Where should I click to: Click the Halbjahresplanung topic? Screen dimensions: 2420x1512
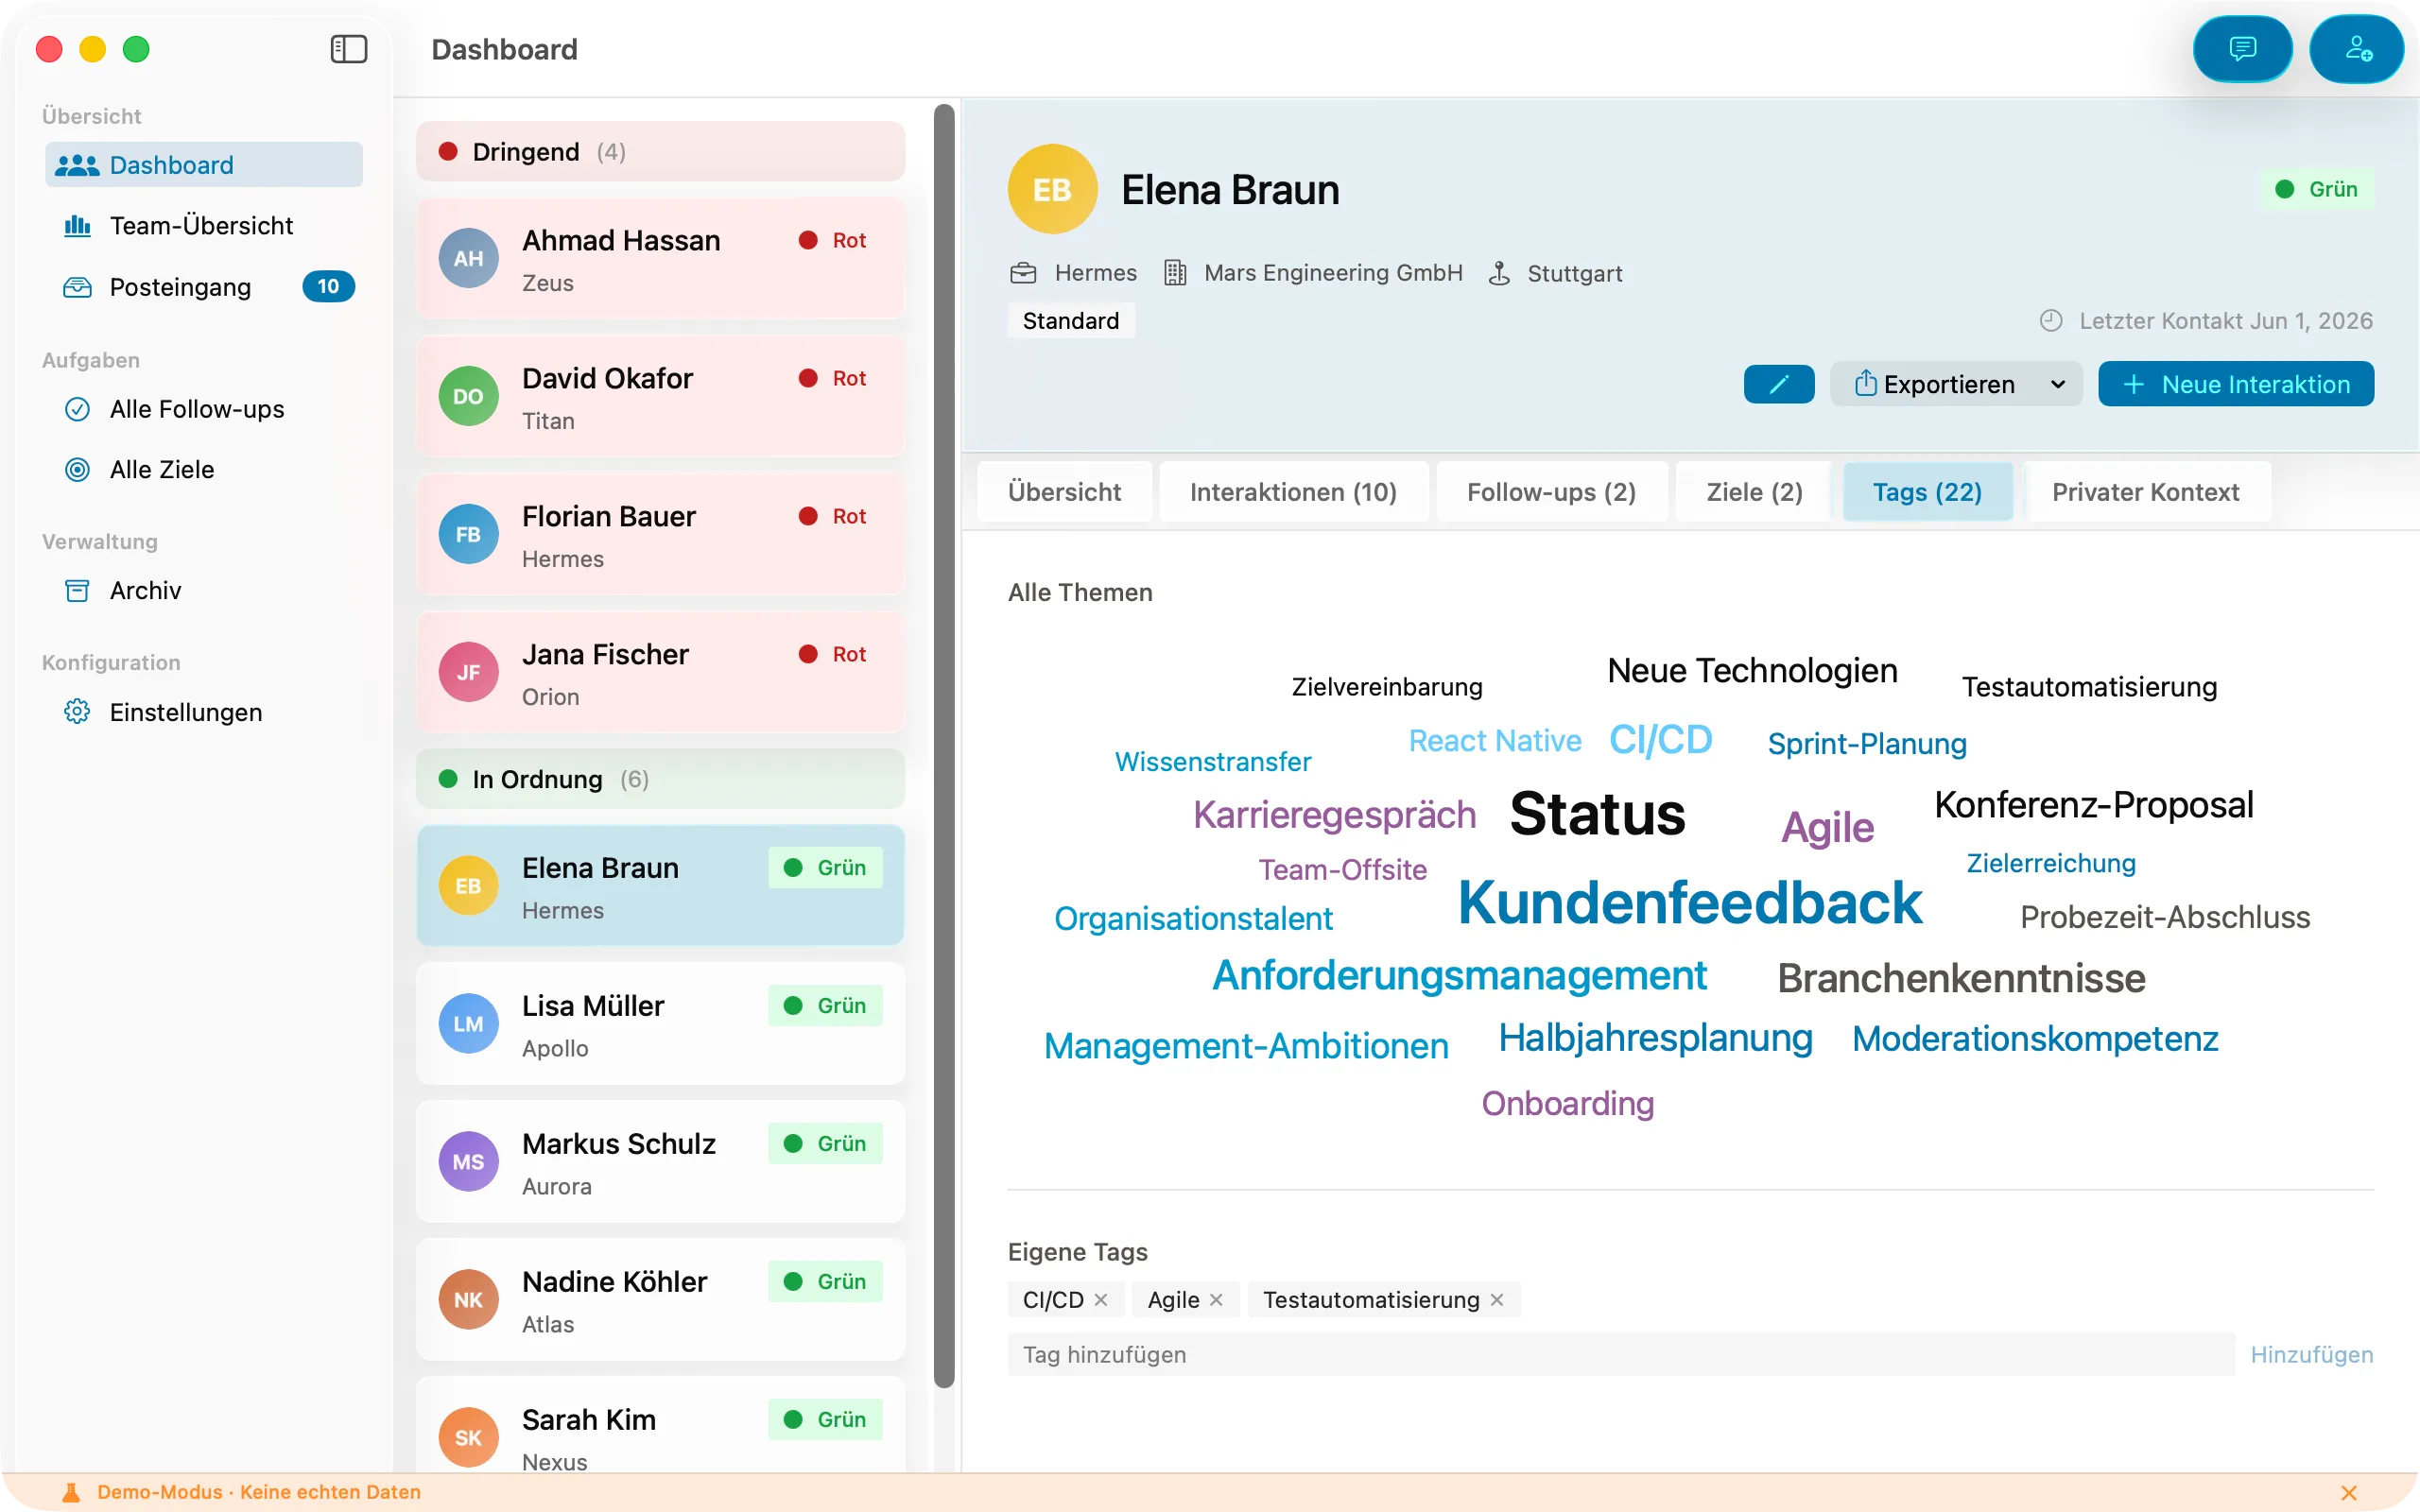1655,1038
